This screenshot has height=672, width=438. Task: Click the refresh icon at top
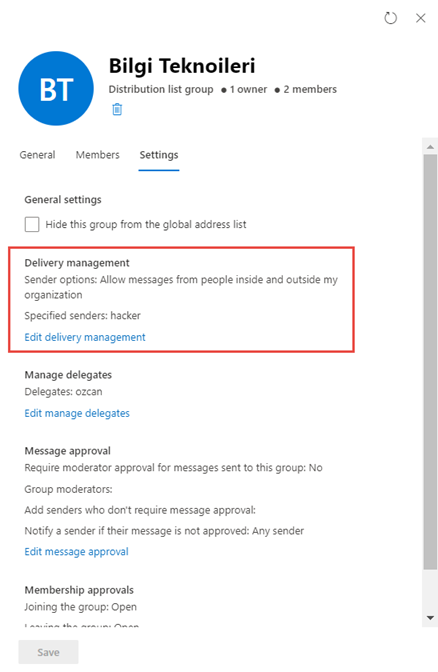(x=390, y=18)
